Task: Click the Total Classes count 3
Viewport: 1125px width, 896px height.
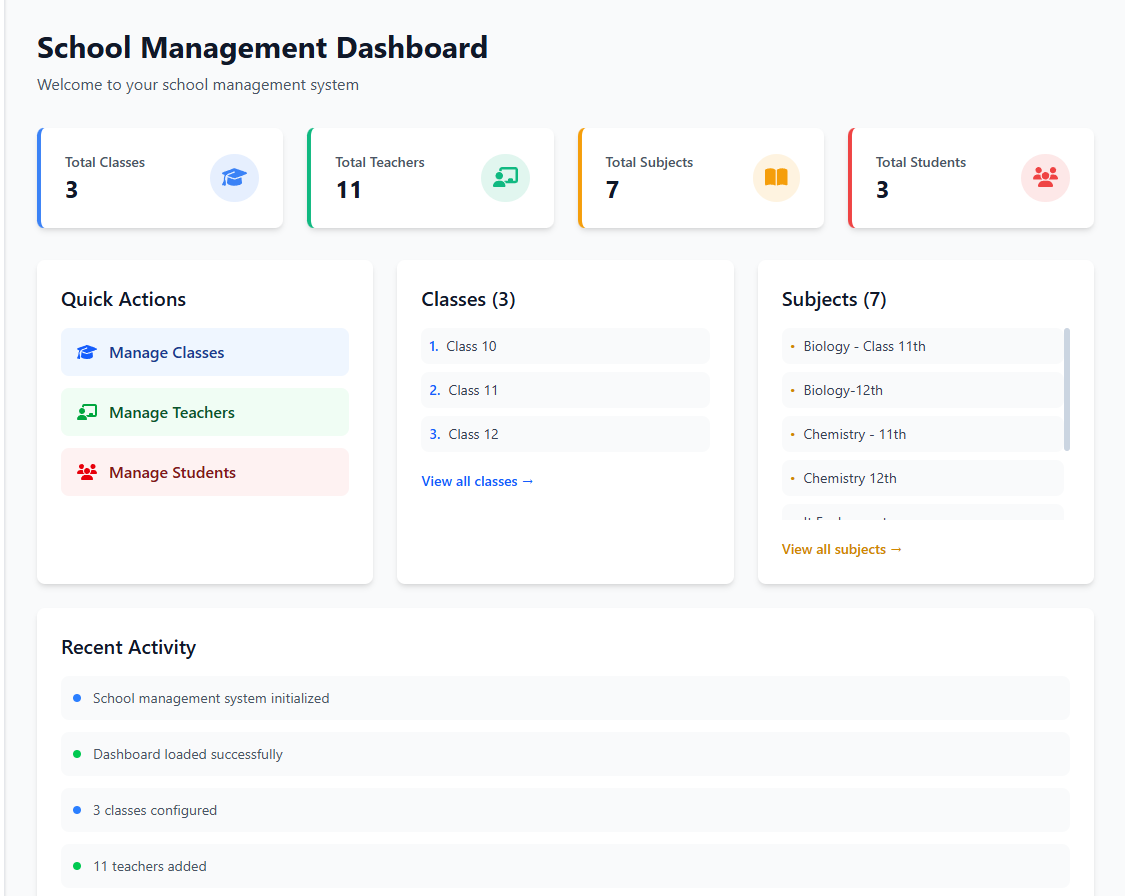Action: pos(71,190)
